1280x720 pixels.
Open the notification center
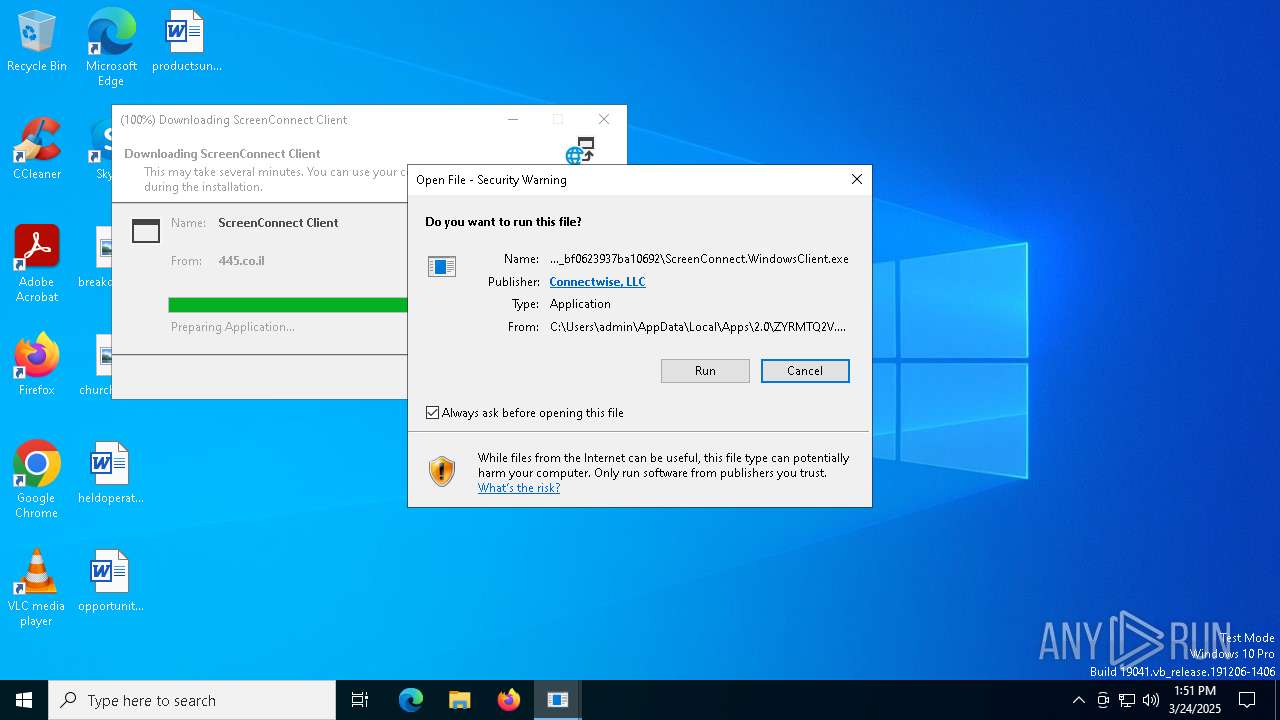(x=1247, y=700)
